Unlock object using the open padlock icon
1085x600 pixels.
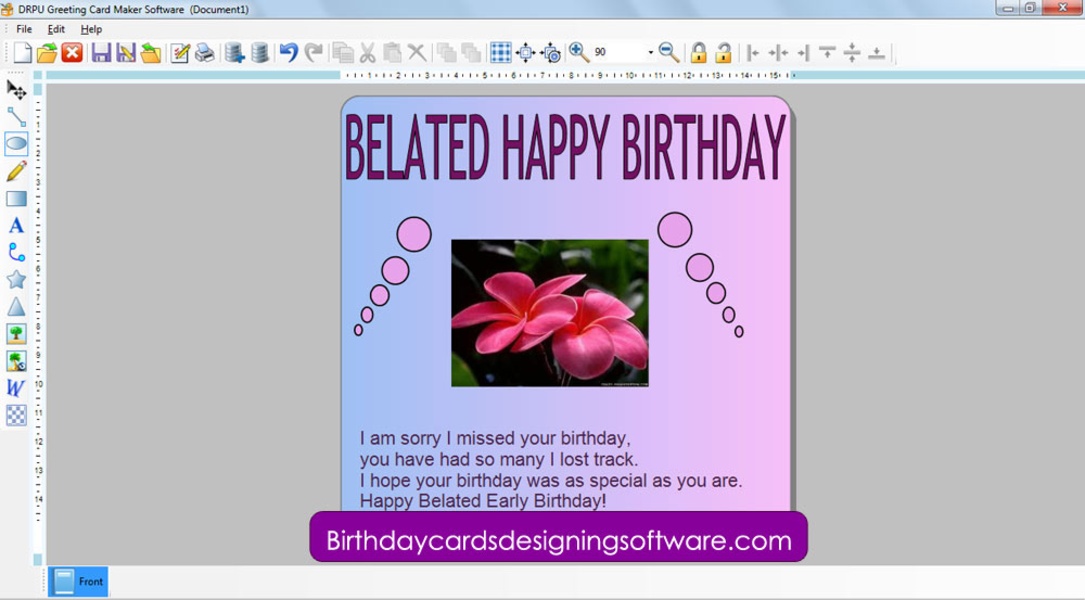point(723,52)
